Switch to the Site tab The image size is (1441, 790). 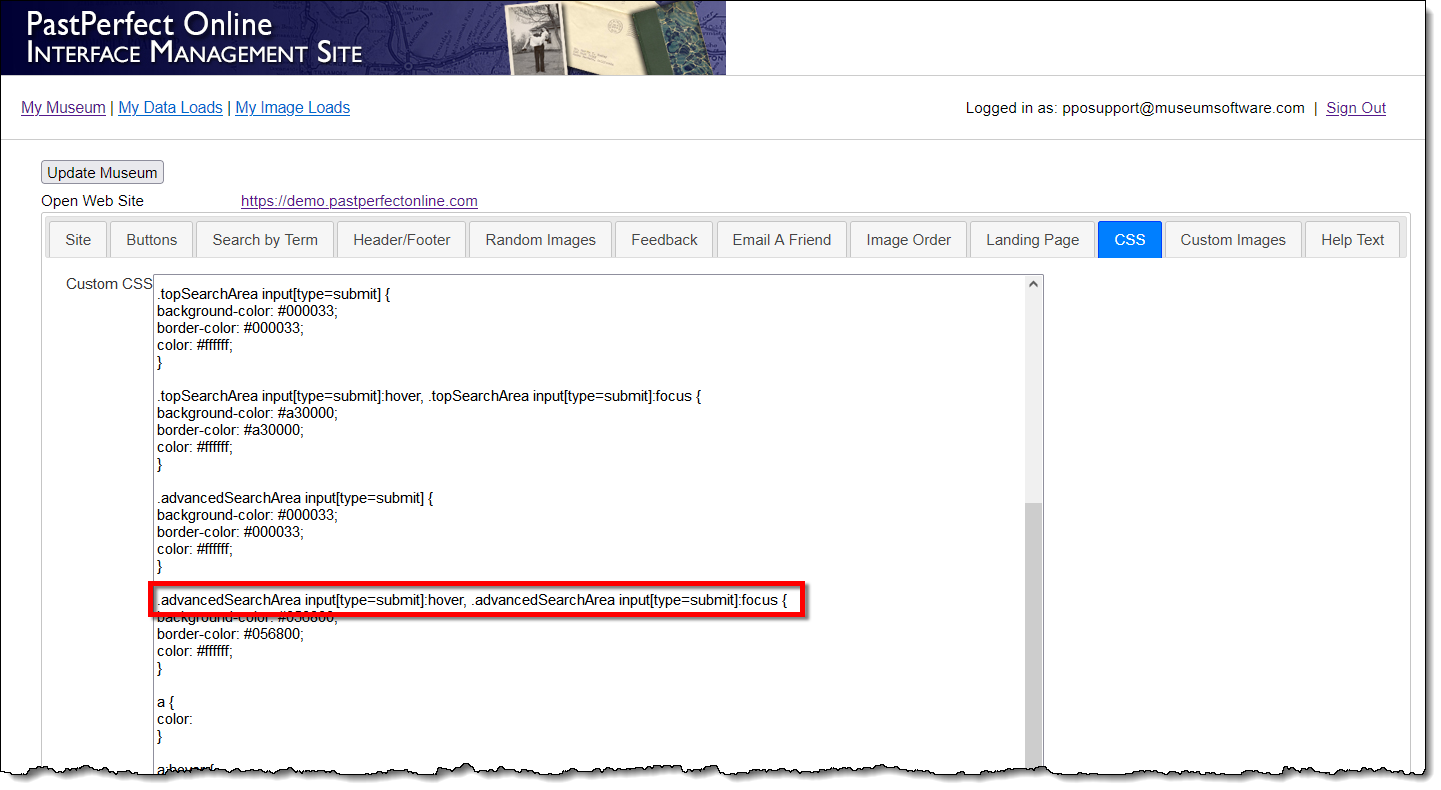click(78, 240)
